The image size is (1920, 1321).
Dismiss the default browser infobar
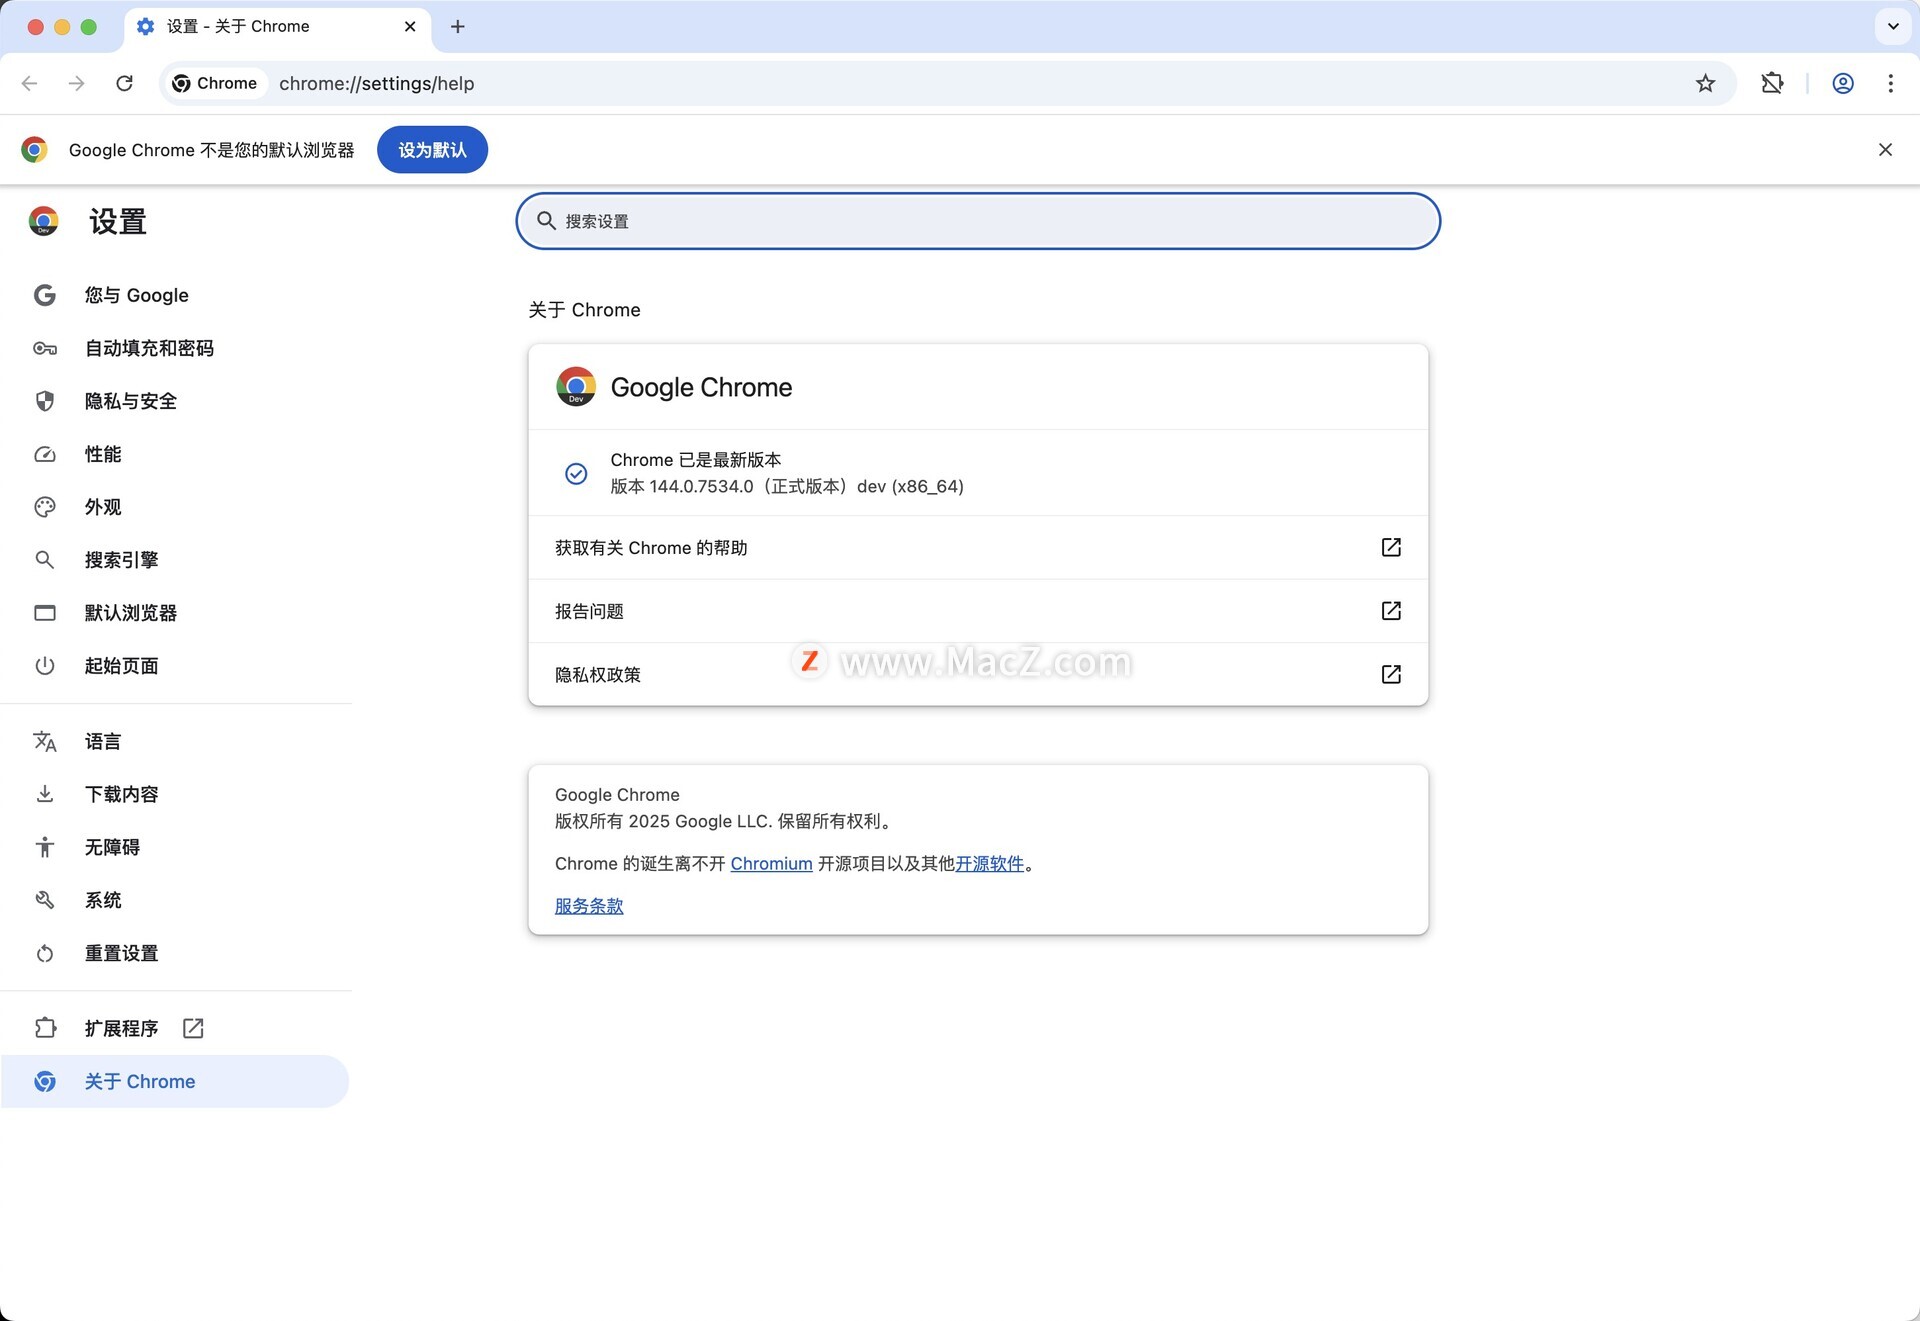point(1885,150)
